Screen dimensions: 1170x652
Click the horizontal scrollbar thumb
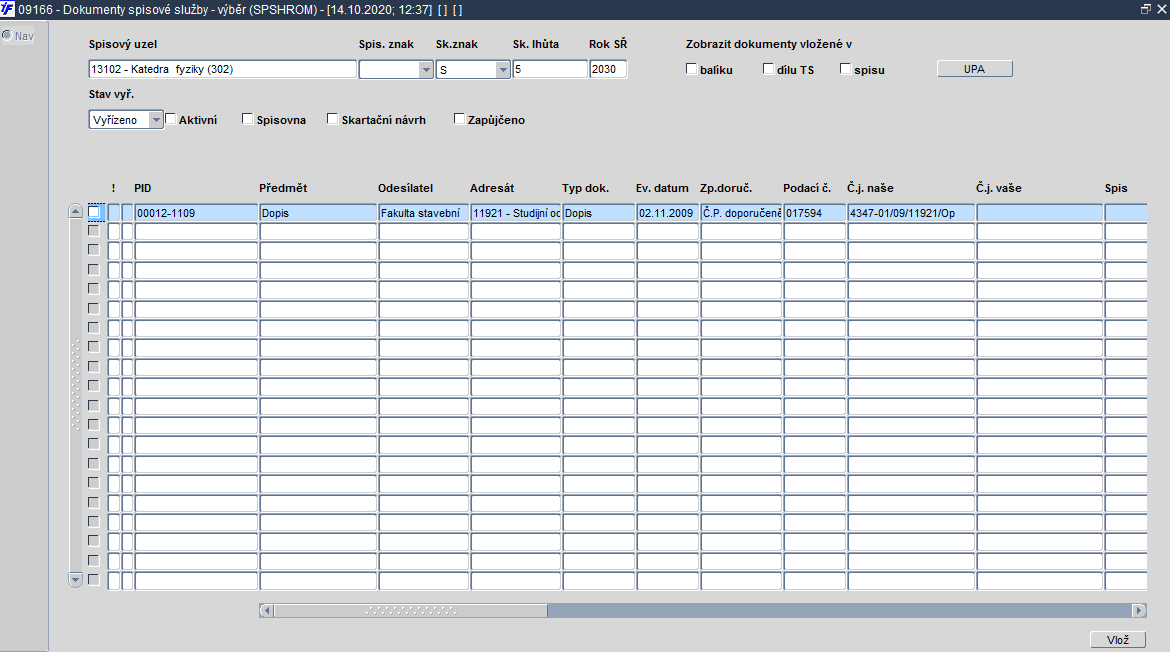[x=411, y=610]
